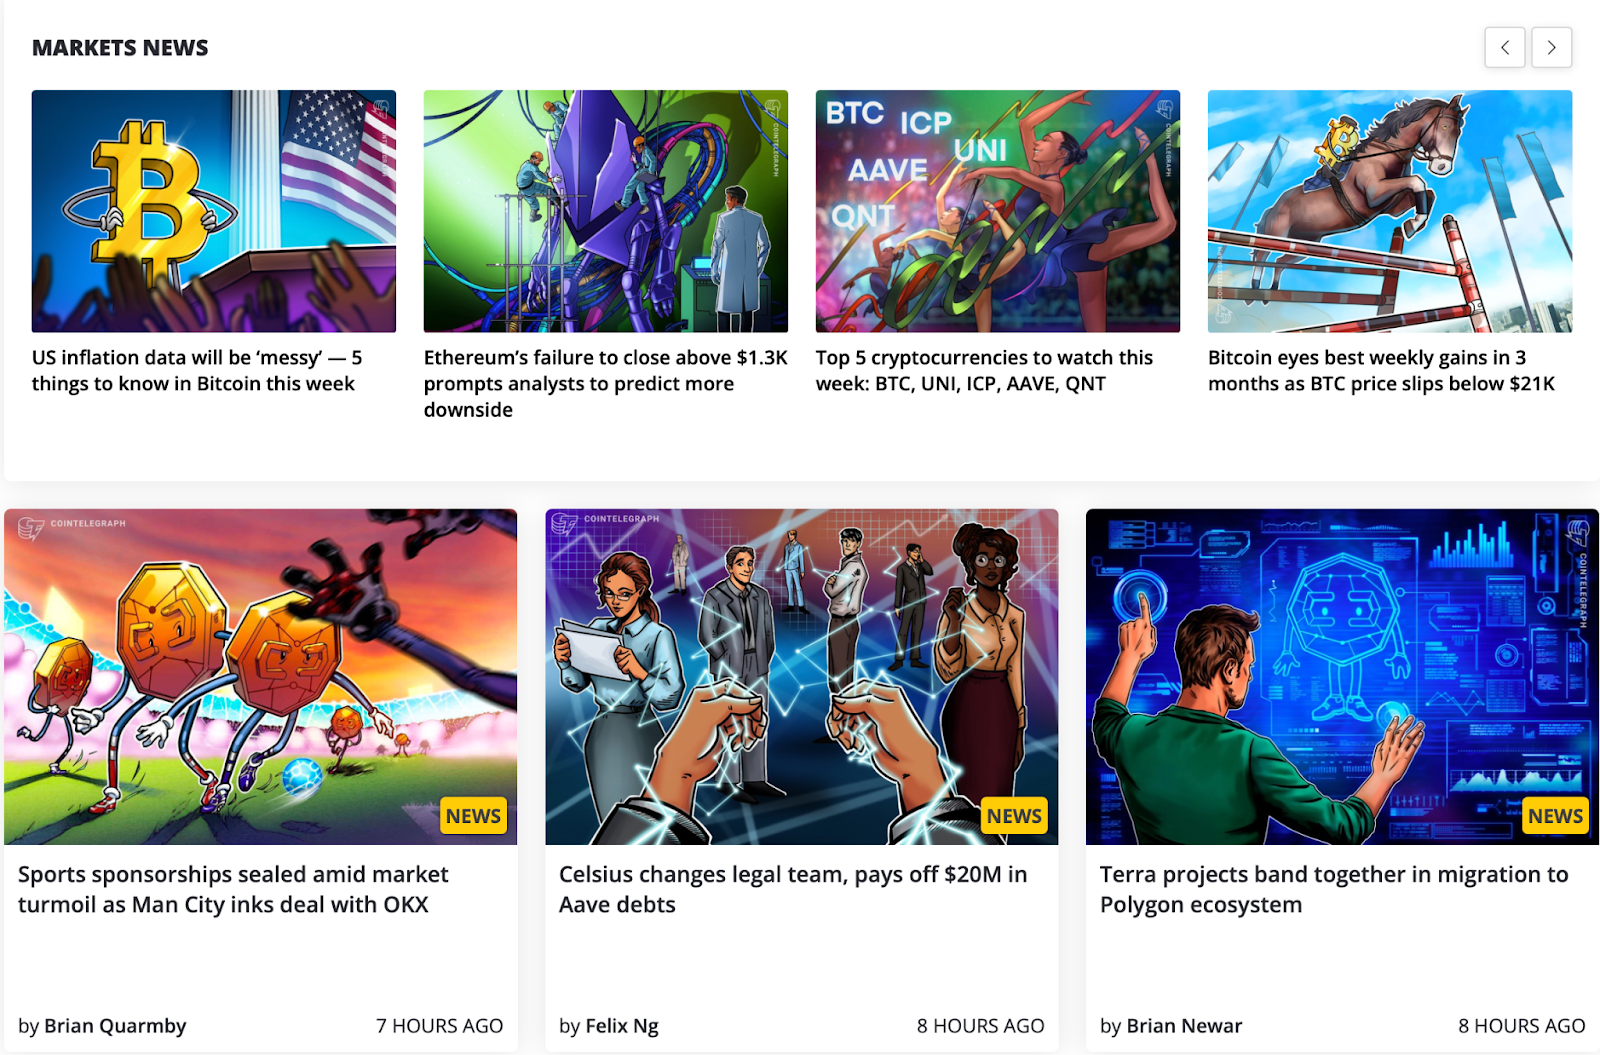Screen dimensions: 1600x1055
Task: Open the Man City OKX sponsorship article title
Action: (233, 889)
